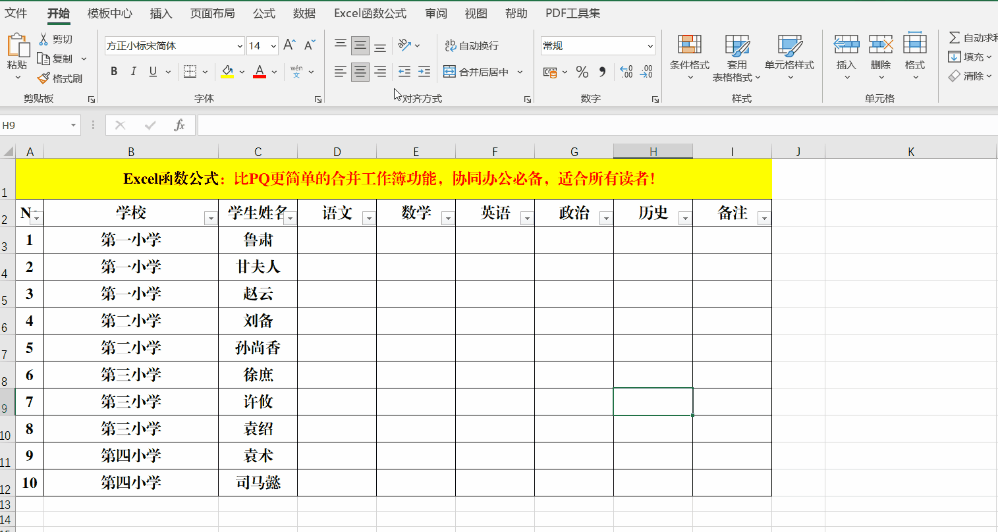
Task: Apply top vertical alignment
Action: coord(341,45)
